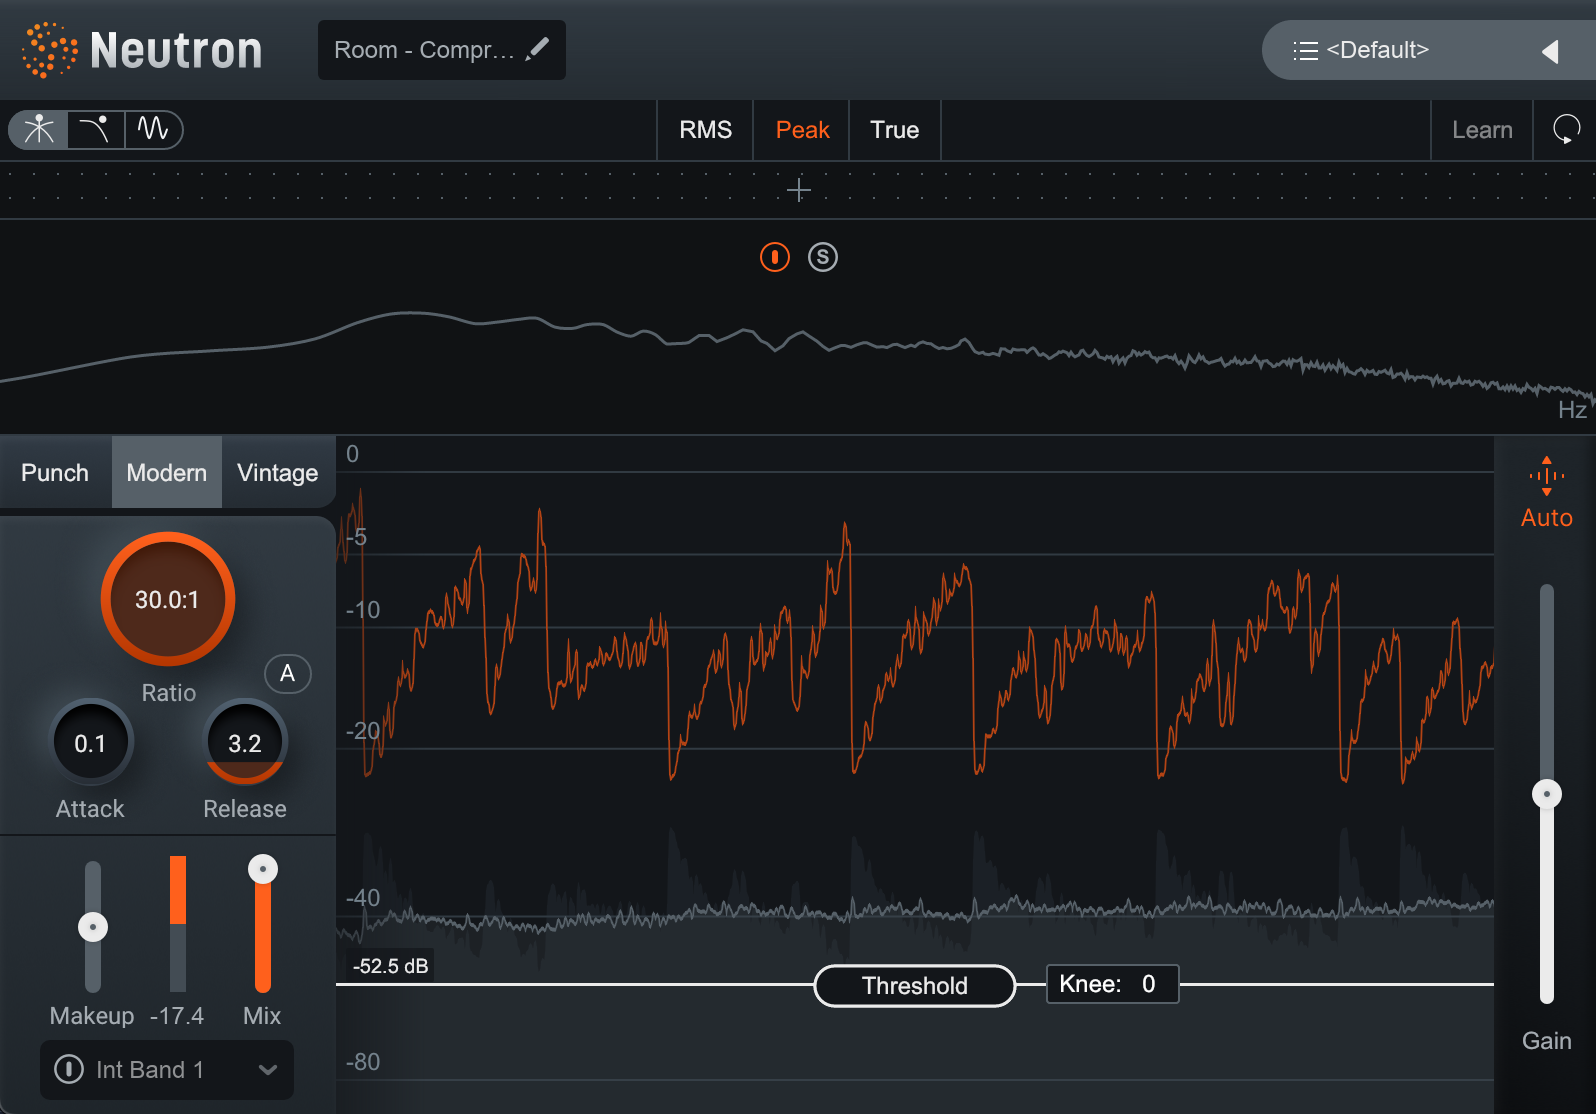The image size is (1596, 1114).
Task: Toggle Auto gain icon
Action: click(1547, 476)
